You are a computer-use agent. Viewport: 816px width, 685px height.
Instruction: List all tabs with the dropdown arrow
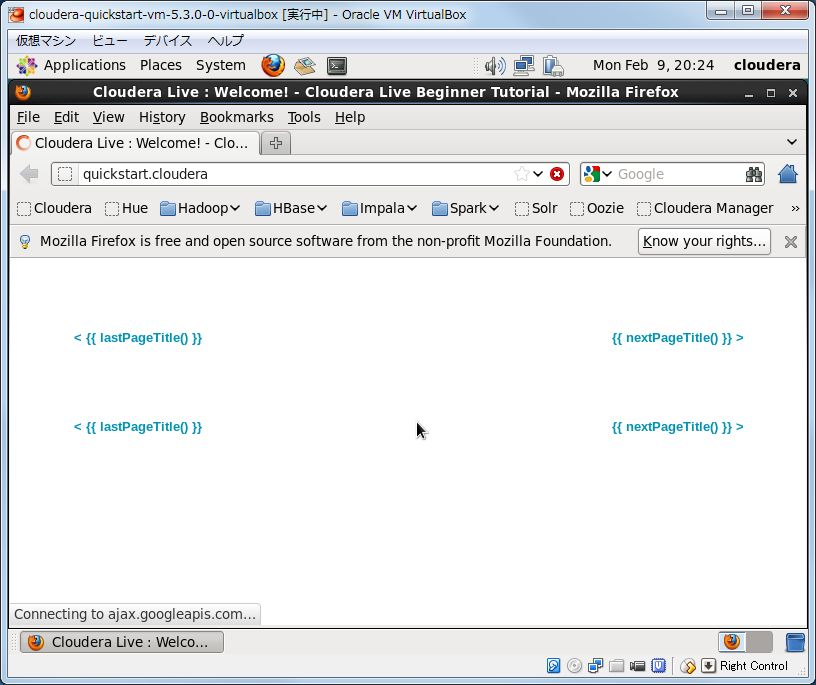(x=792, y=142)
